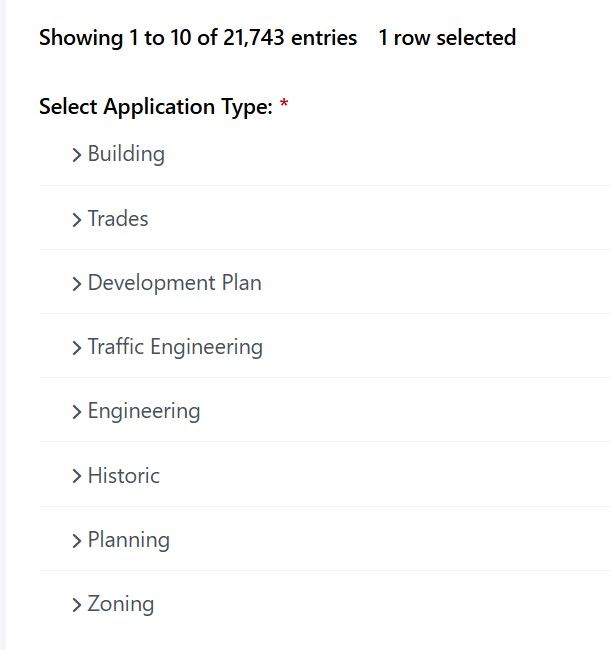Click the 'Showing 1 to 10' entries text
This screenshot has width=611, height=650.
pos(198,38)
